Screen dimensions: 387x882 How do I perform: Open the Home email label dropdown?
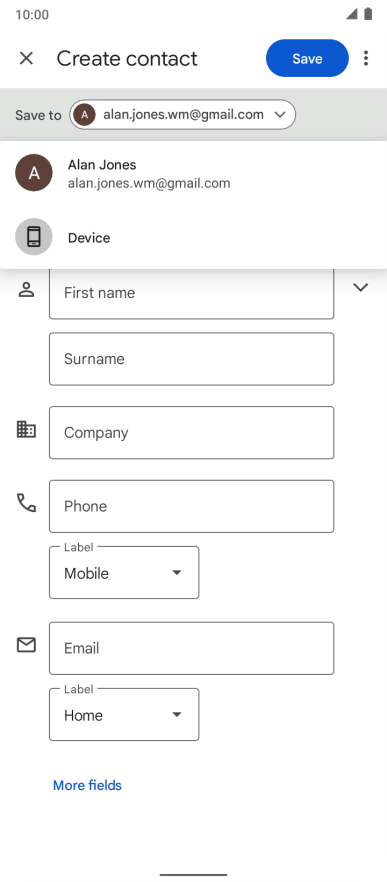(x=124, y=714)
